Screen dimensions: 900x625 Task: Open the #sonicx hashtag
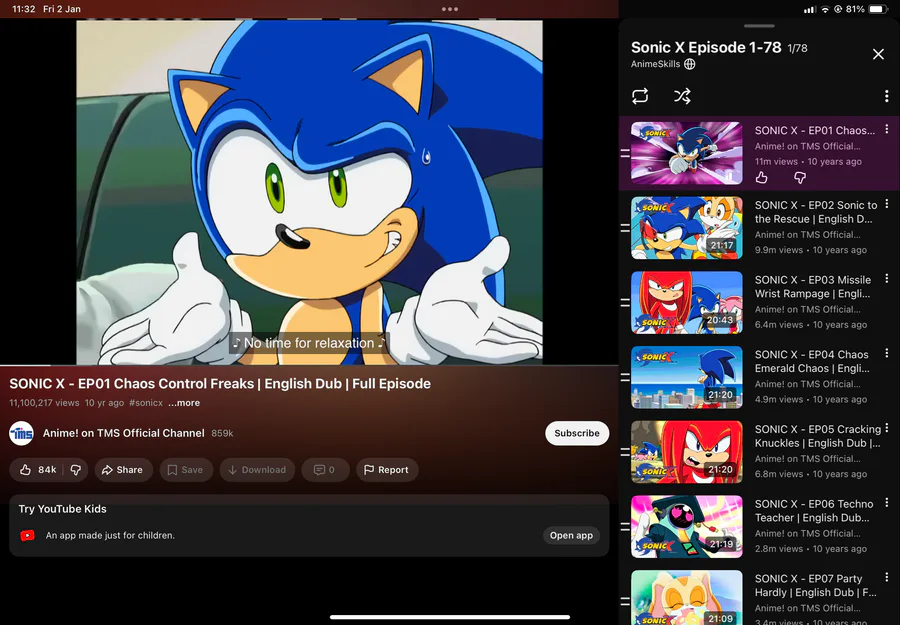click(x=146, y=403)
